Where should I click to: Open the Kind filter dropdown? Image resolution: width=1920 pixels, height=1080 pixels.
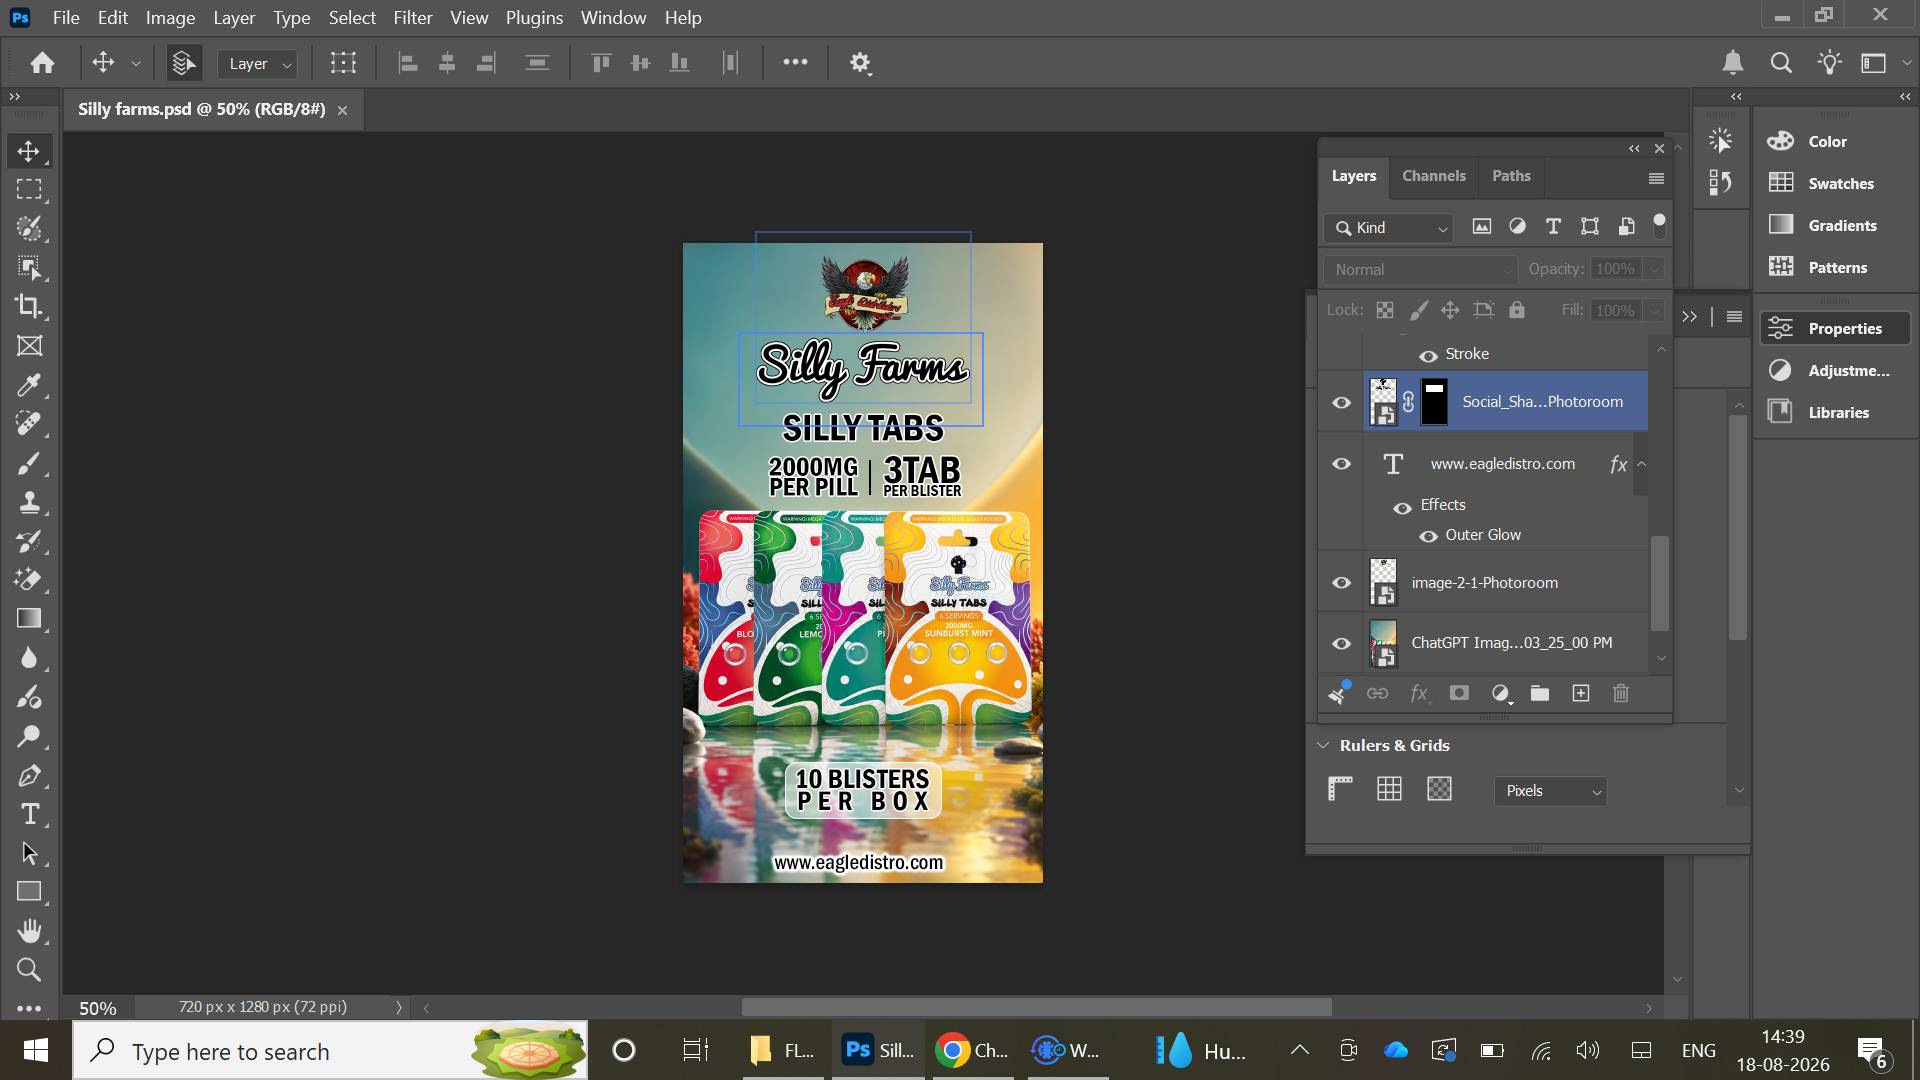click(x=1390, y=228)
